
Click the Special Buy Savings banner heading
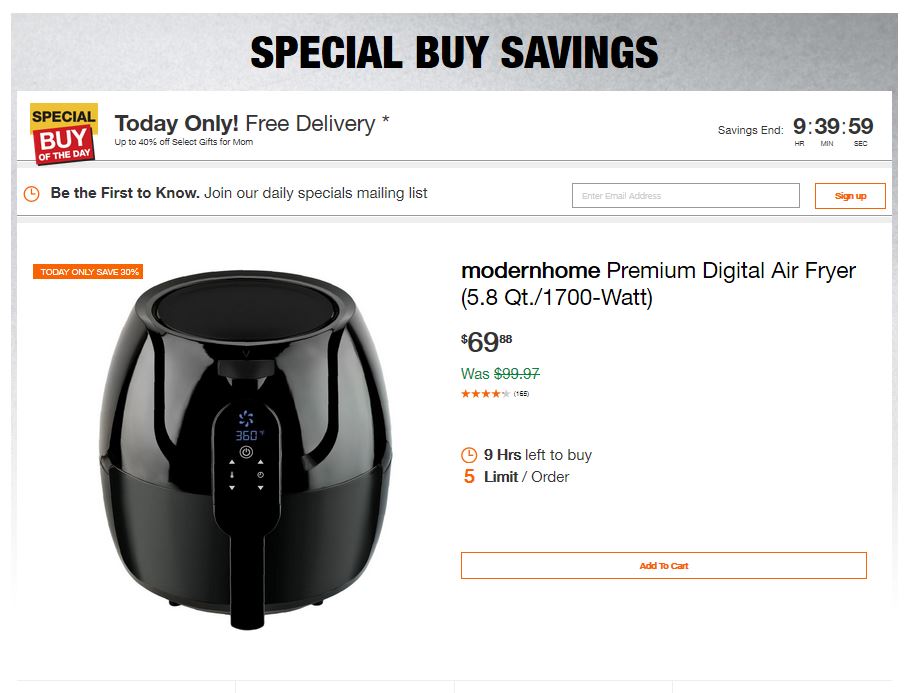pyautogui.click(x=454, y=52)
